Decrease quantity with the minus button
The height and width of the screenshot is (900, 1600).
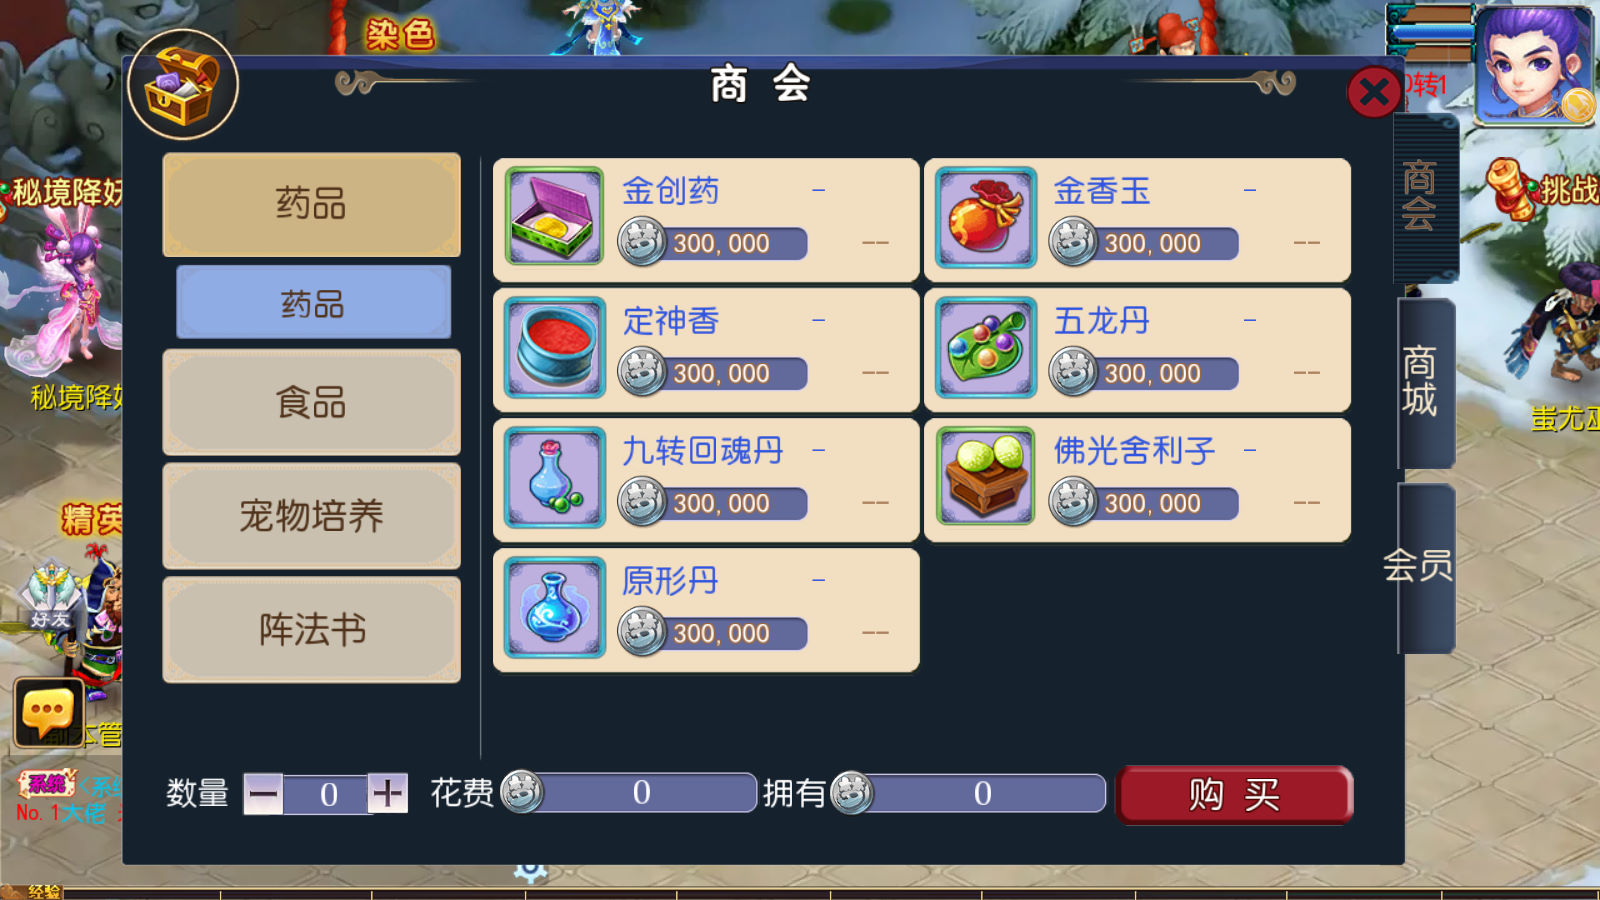coord(264,794)
